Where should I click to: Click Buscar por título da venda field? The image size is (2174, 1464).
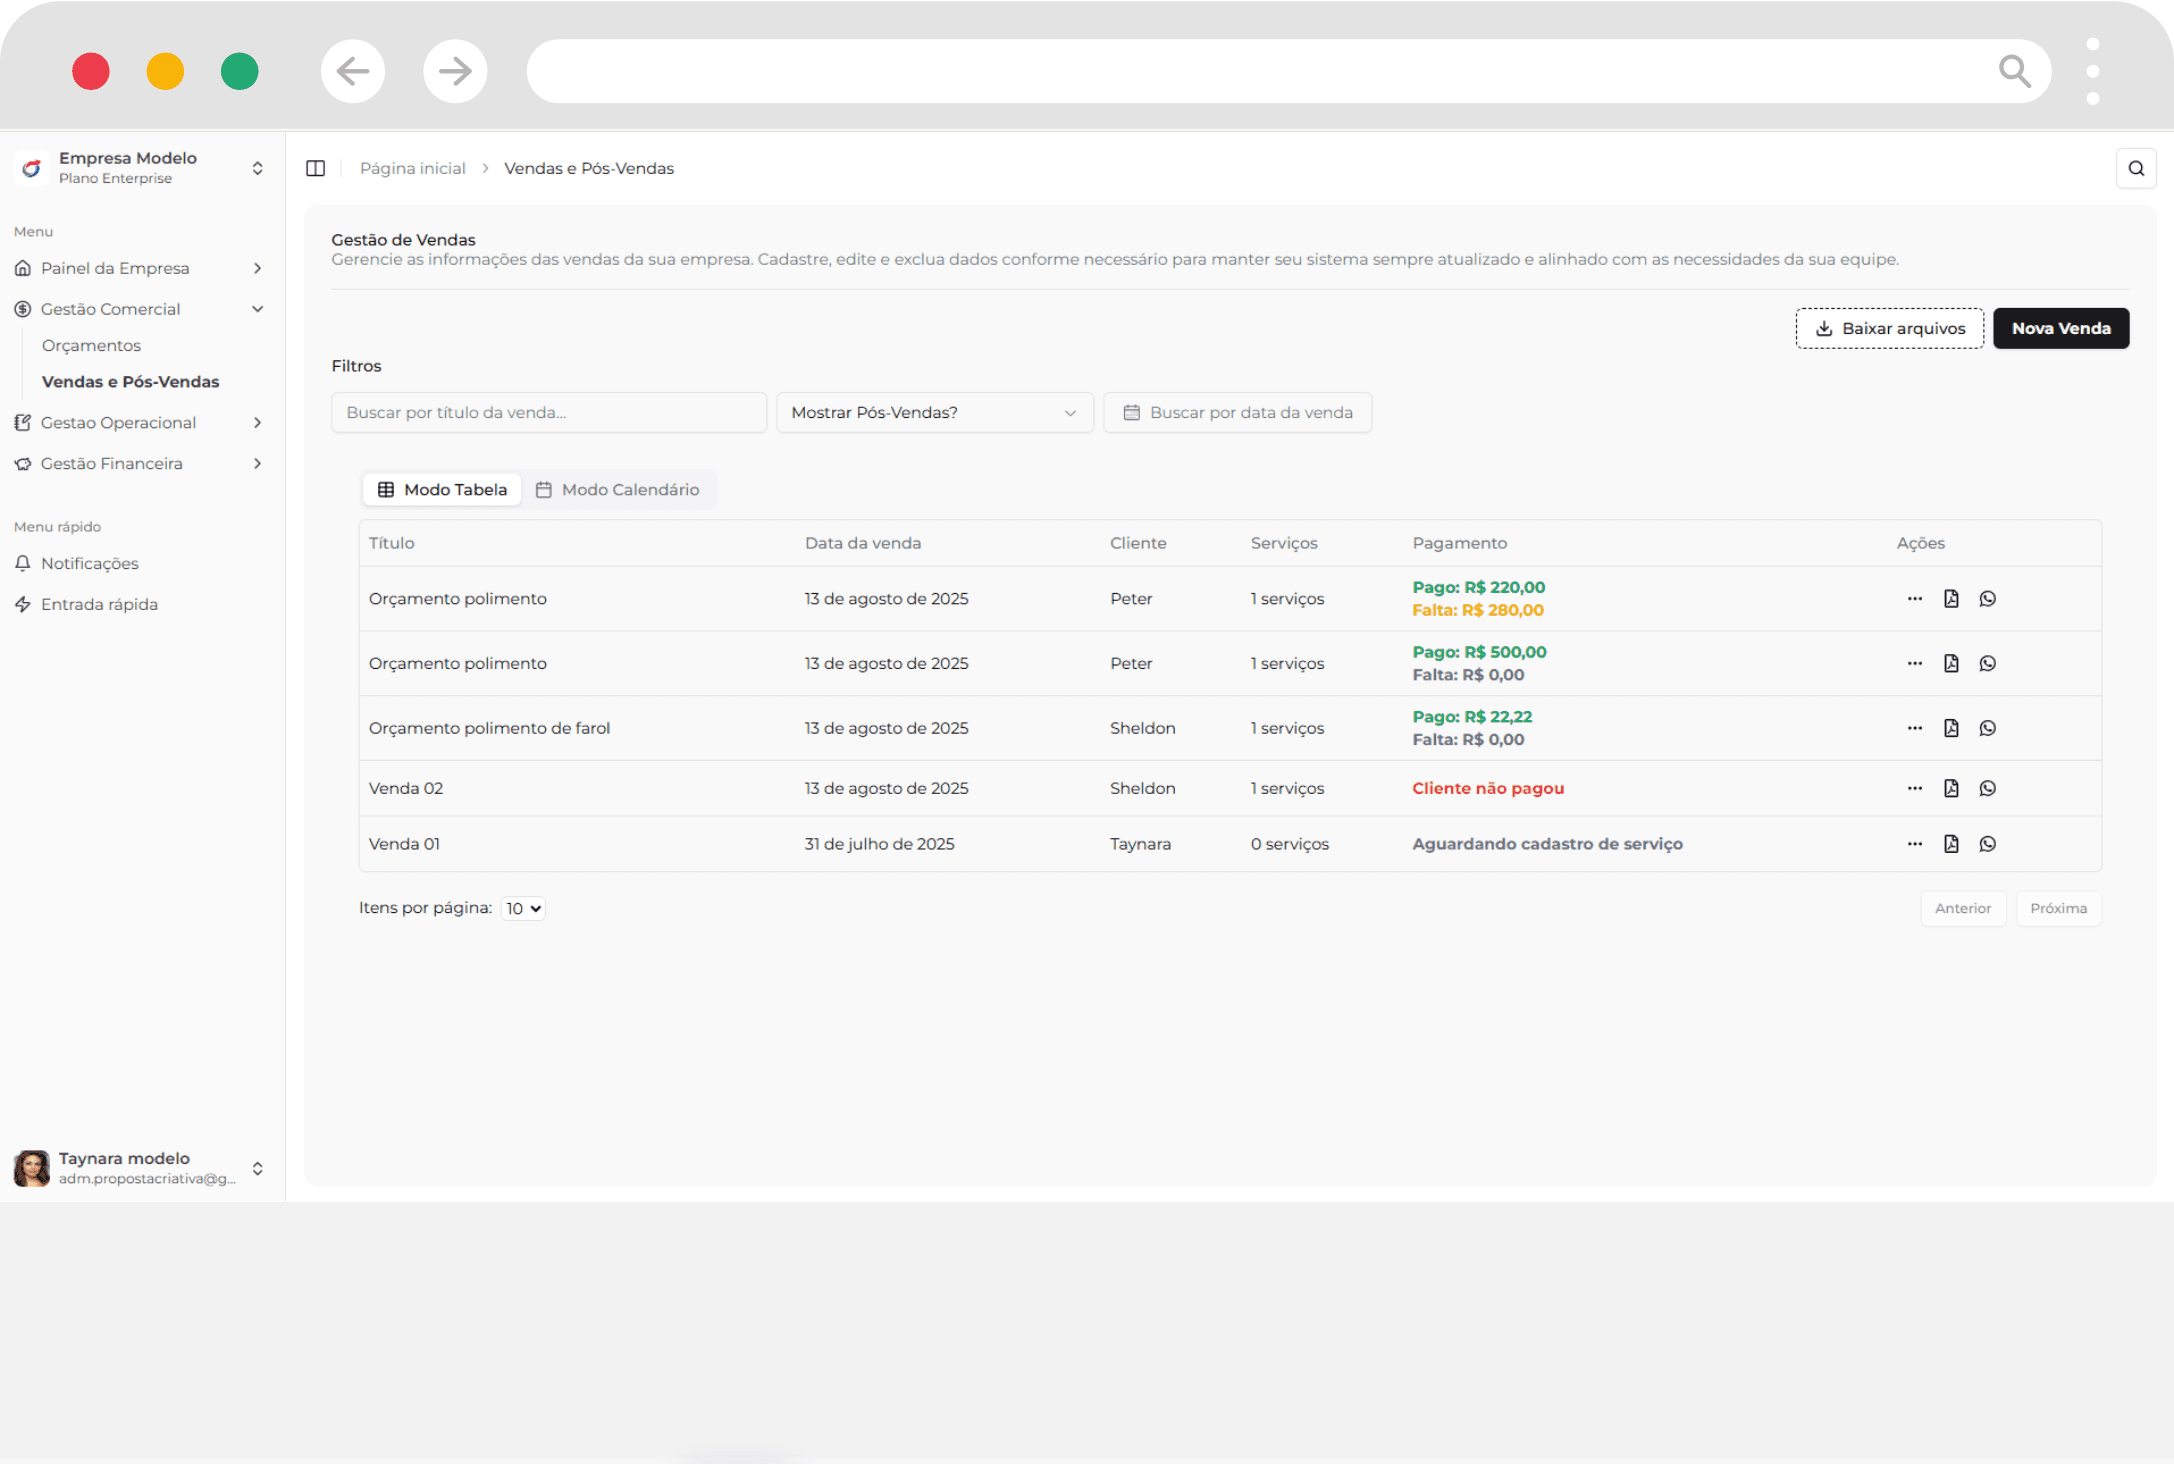[x=548, y=412]
